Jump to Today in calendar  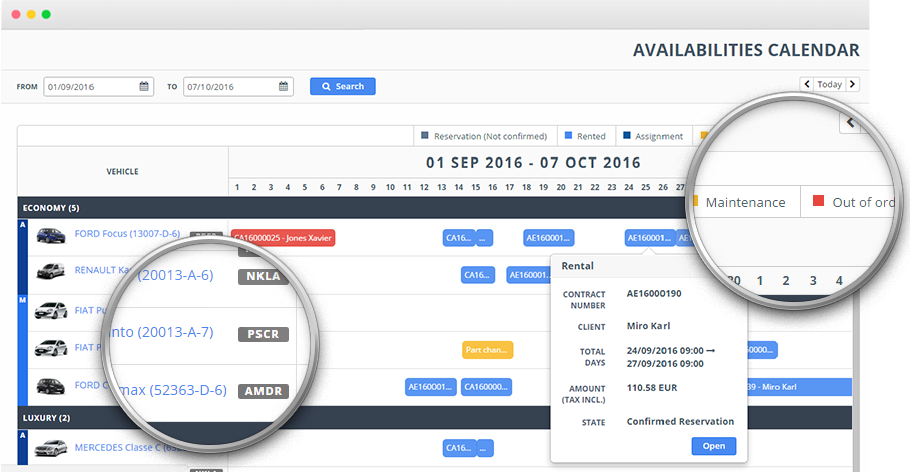(829, 84)
